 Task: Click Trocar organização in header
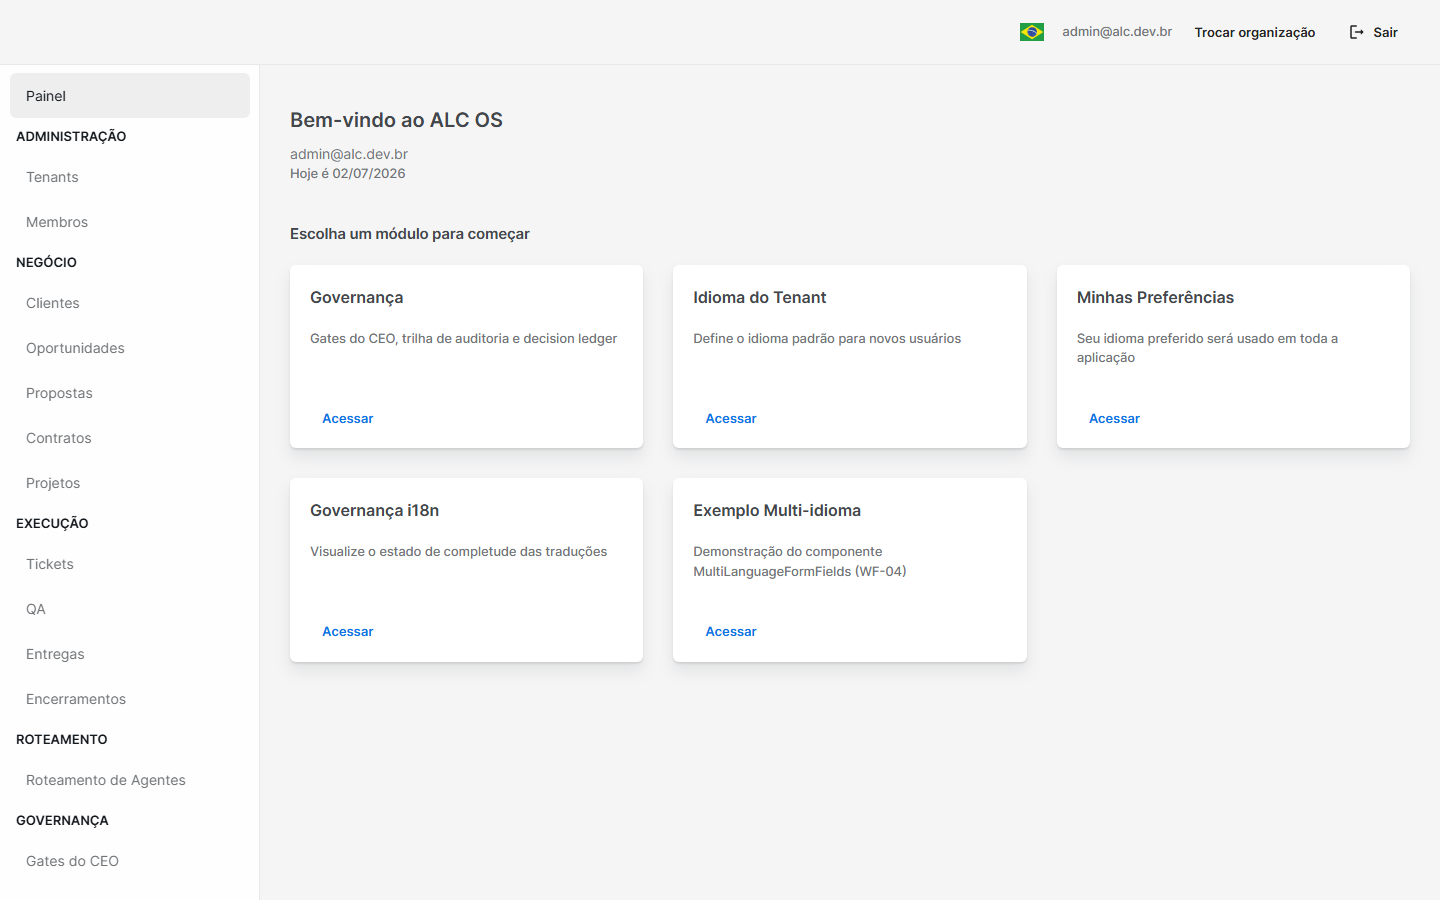point(1255,32)
